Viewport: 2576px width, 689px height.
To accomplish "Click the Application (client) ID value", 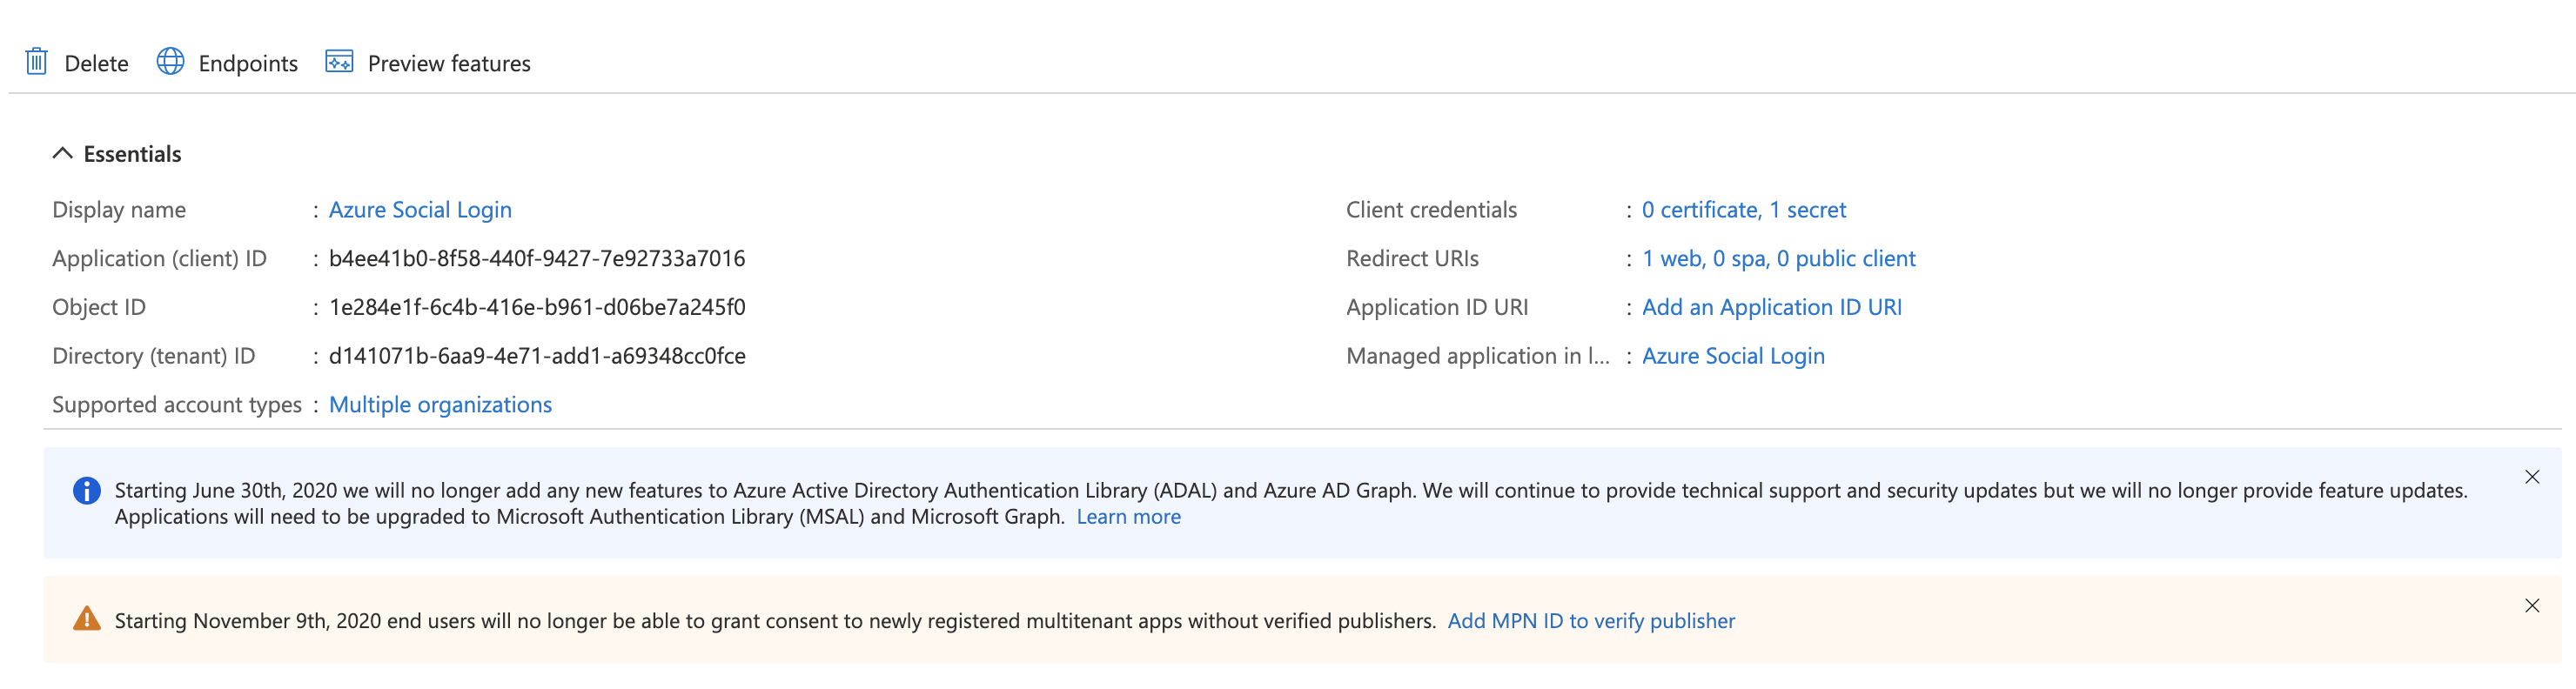I will coord(537,259).
